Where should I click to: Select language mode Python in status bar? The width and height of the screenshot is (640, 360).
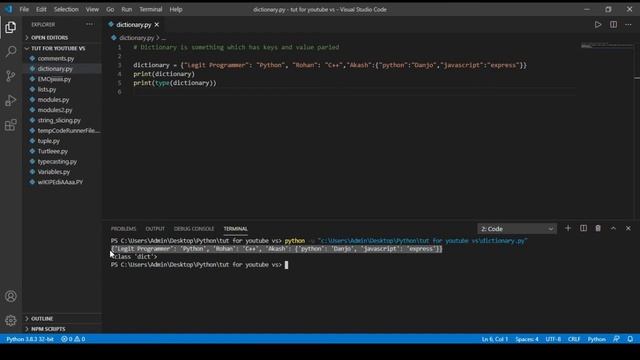click(596, 339)
